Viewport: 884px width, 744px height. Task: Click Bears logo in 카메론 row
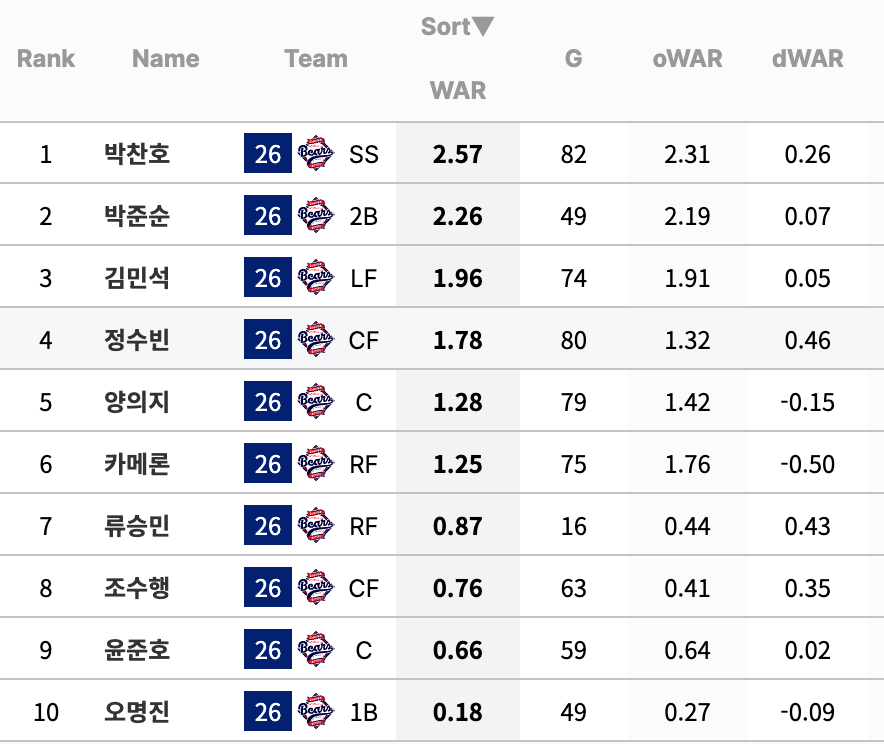pos(315,463)
